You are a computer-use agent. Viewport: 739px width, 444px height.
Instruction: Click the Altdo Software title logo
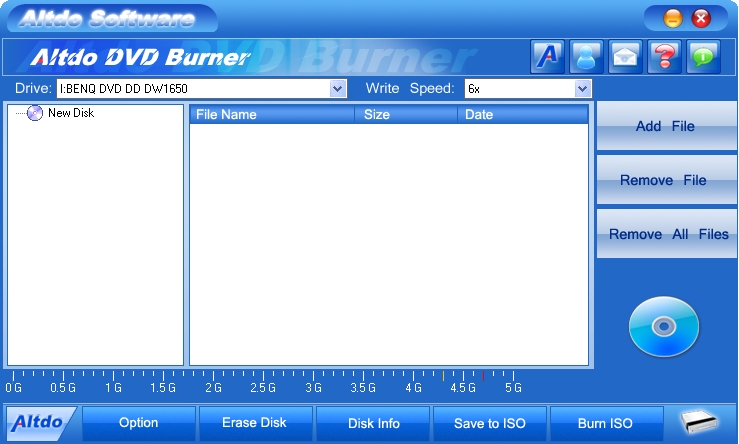coord(107,19)
